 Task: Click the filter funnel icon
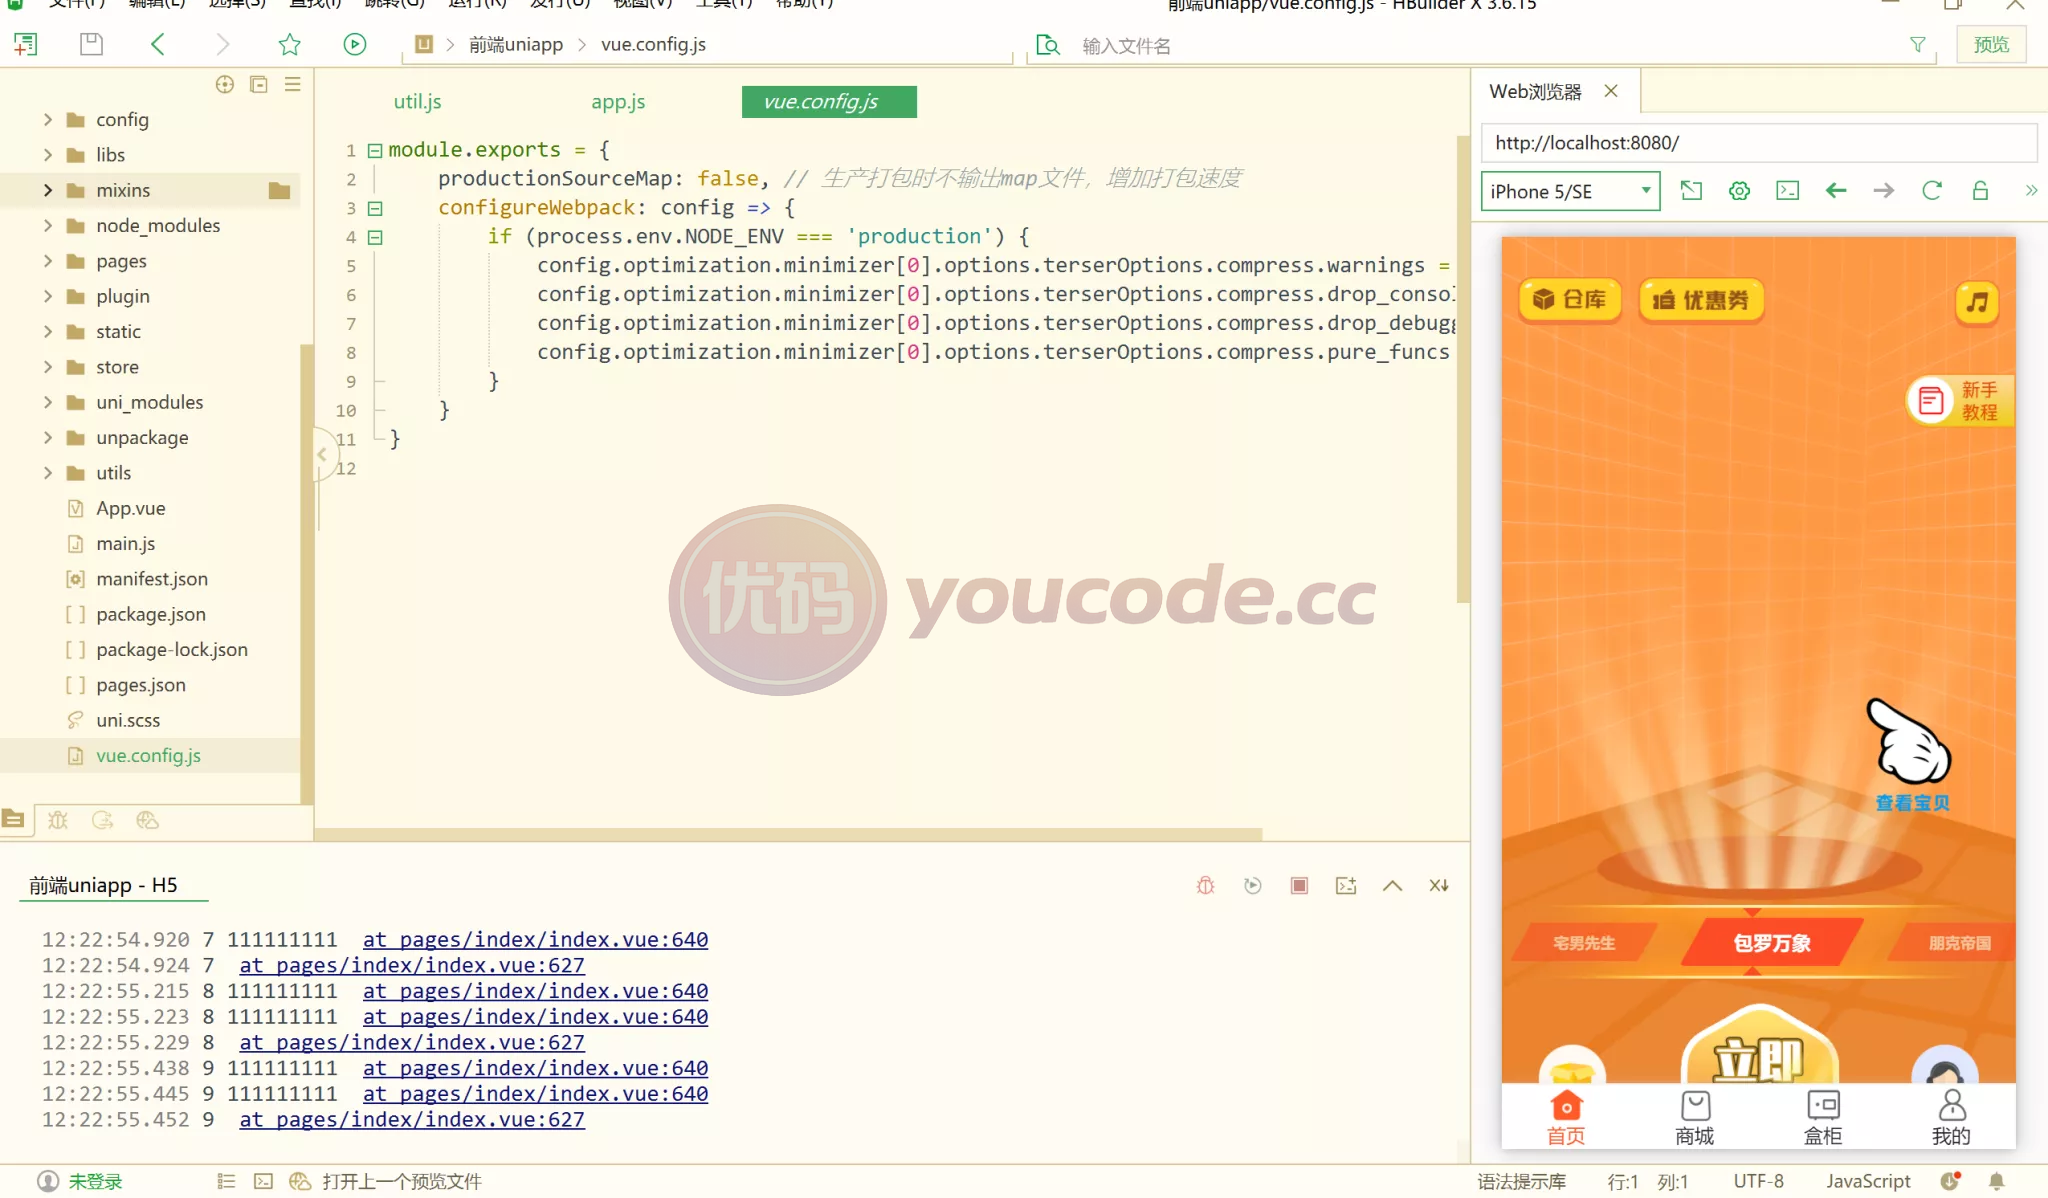pos(1917,45)
